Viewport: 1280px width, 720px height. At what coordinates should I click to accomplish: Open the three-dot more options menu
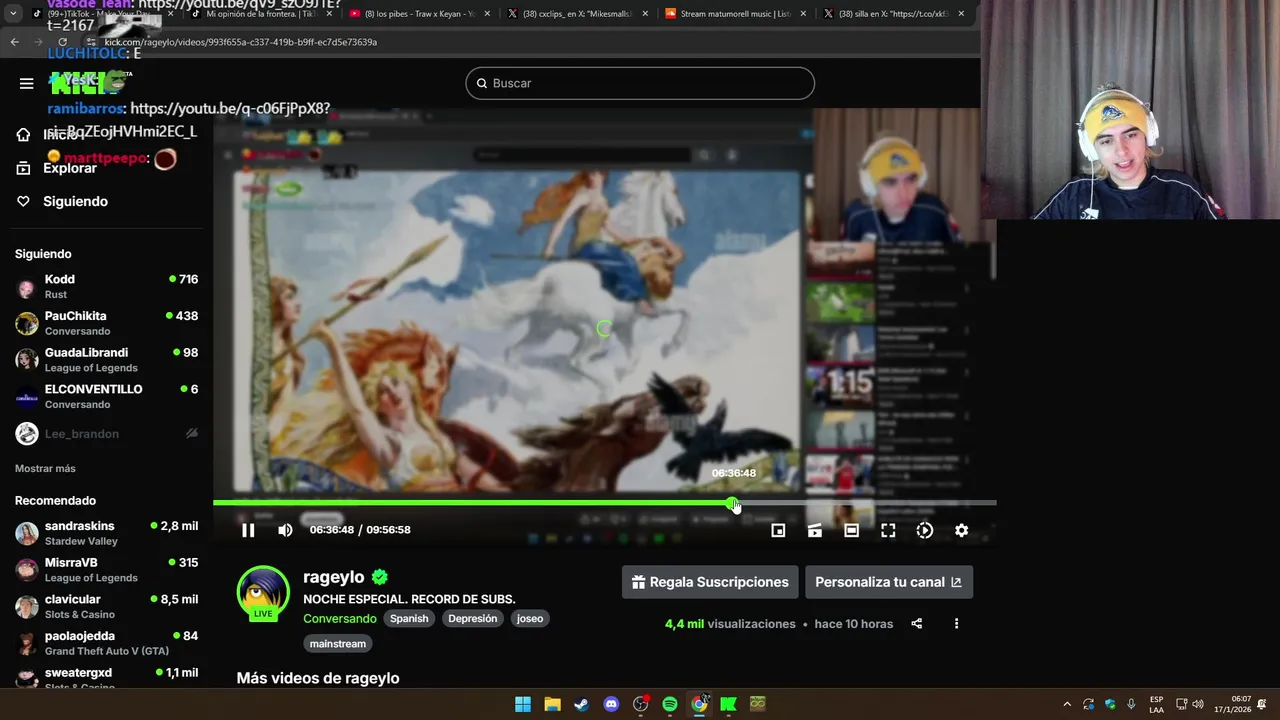coord(956,624)
